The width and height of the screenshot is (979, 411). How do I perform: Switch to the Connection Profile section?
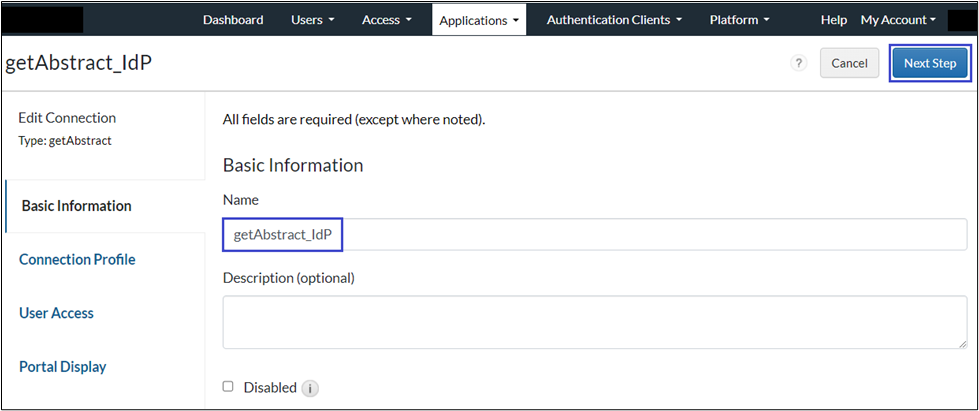point(77,259)
